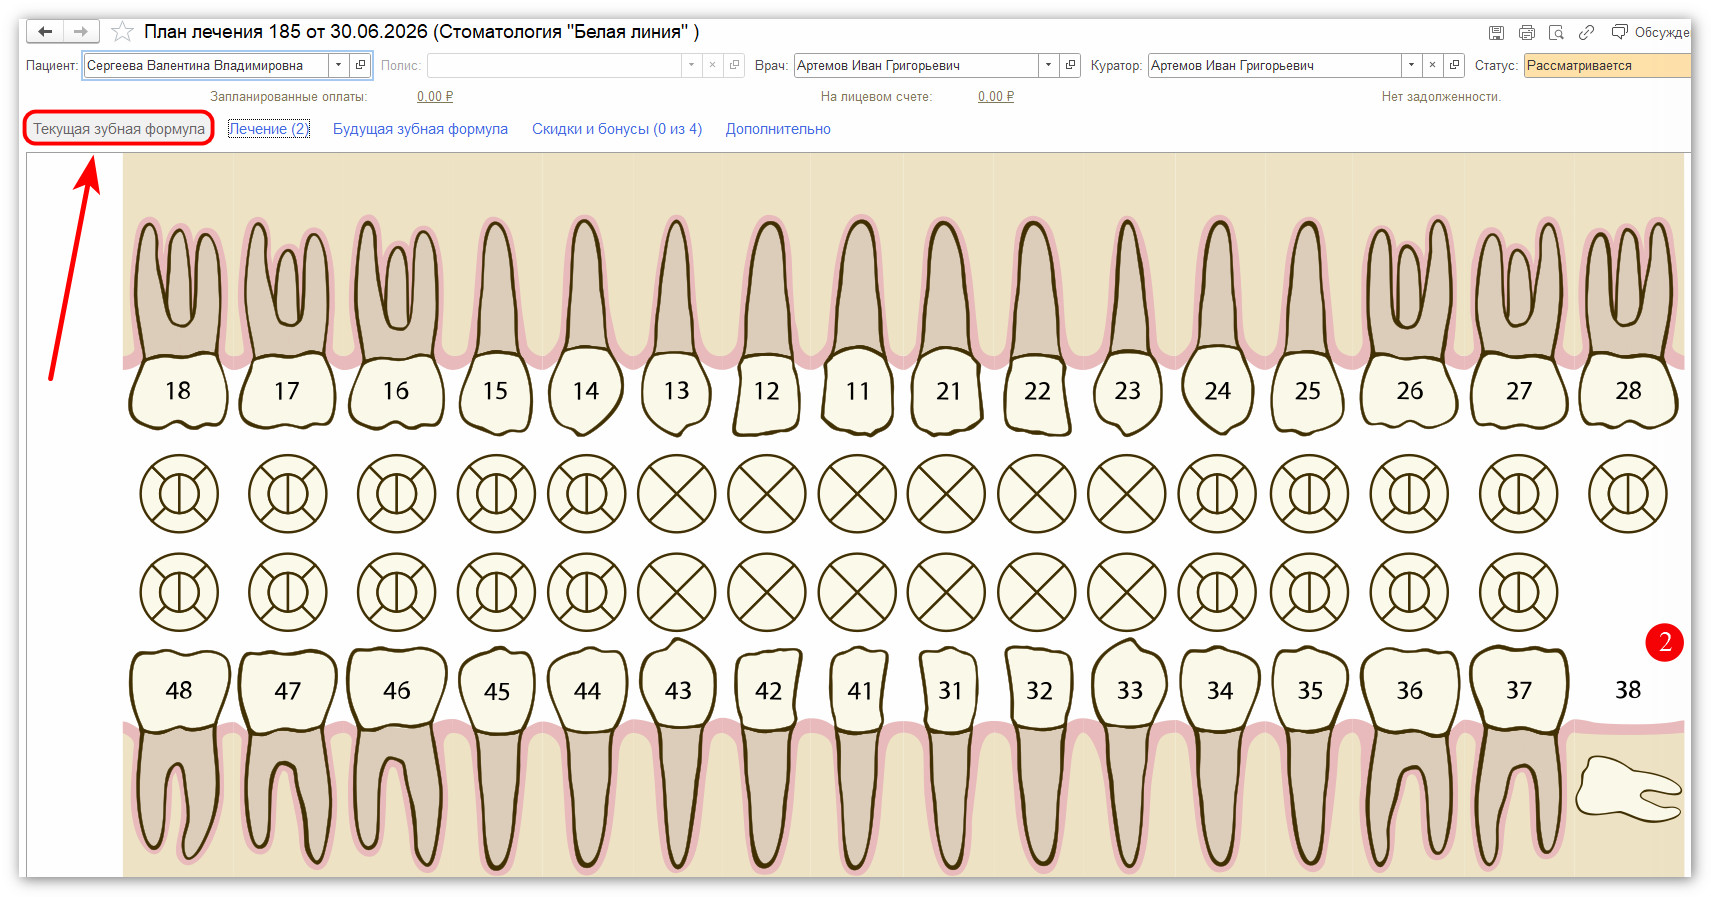
Task: Click surface diagram circle below tooth 13
Action: click(677, 494)
